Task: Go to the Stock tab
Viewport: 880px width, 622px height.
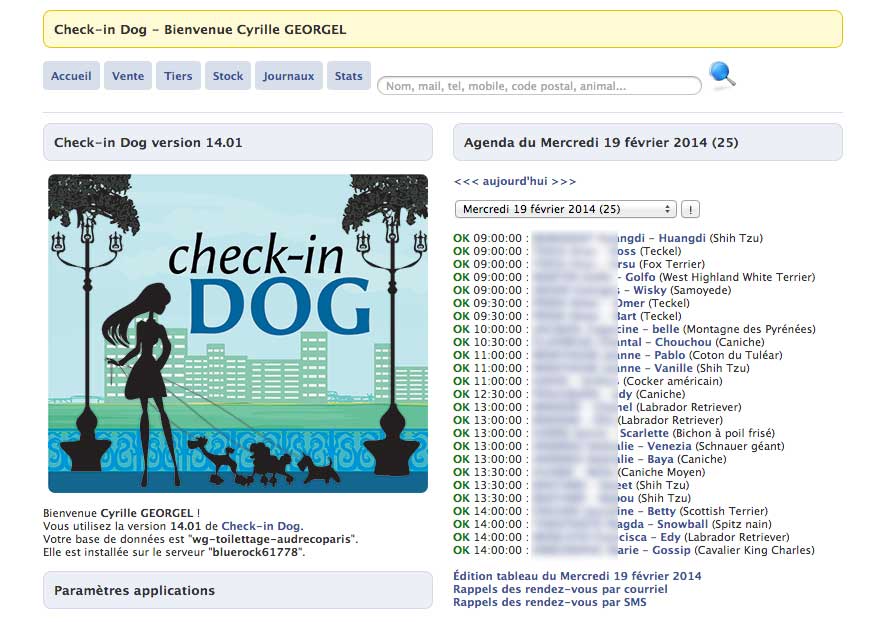Action: [228, 76]
